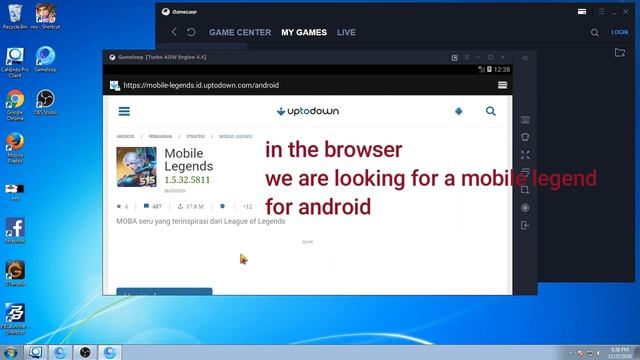This screenshot has width=640, height=360.
Task: Open the emulator browser tabs menu icon
Action: click(x=502, y=85)
